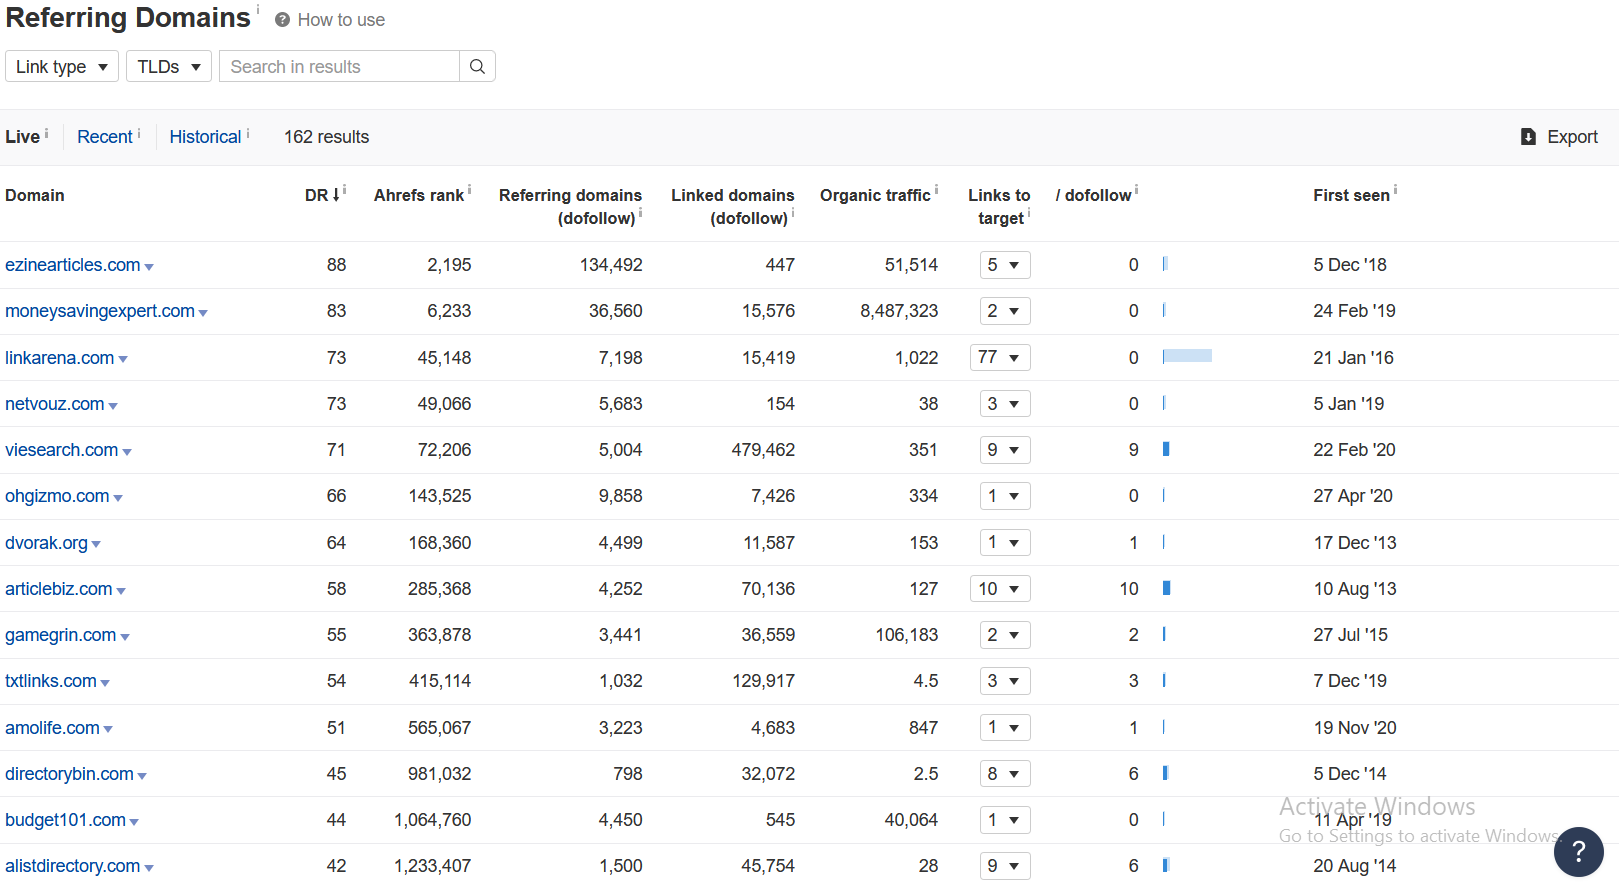This screenshot has width=1619, height=885.
Task: Open the gamegrin.com domain link
Action: pyautogui.click(x=61, y=635)
